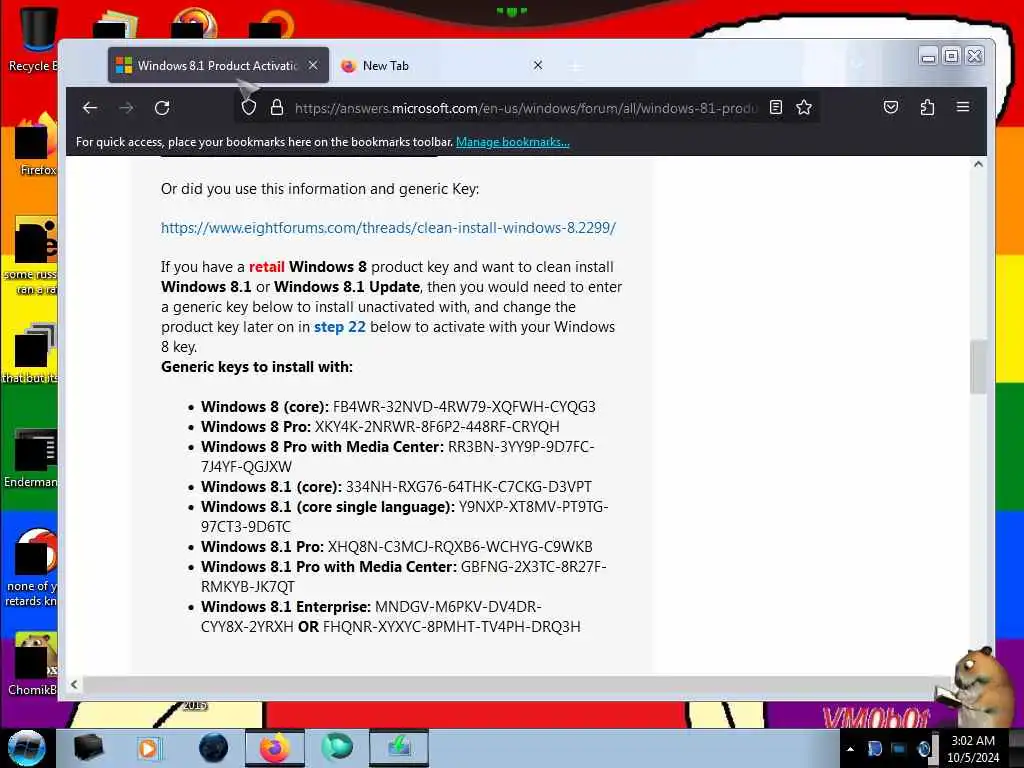The image size is (1024, 768).
Task: Open a new tab with plus button
Action: coord(575,66)
